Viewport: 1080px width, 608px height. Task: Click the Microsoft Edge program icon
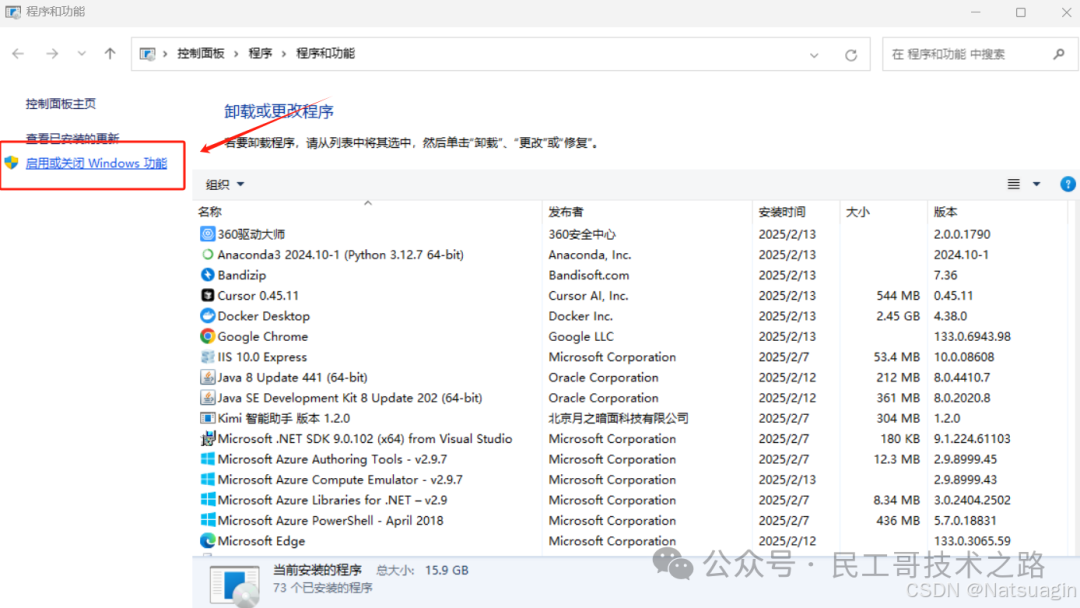point(207,541)
